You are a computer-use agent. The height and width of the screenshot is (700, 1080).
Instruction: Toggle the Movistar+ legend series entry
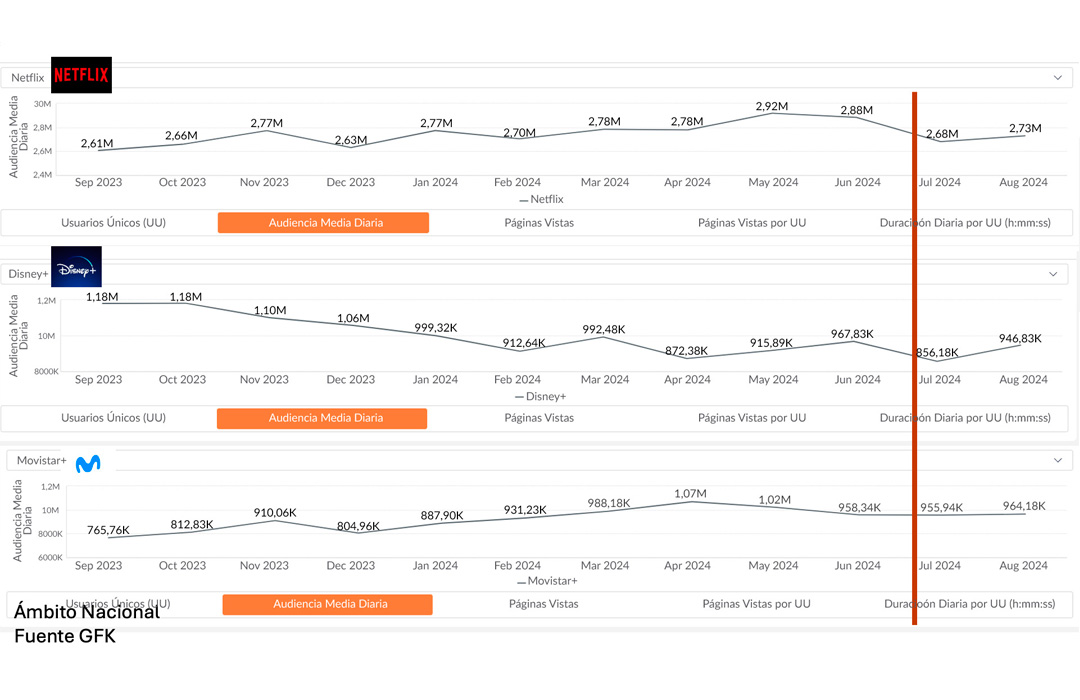(x=546, y=581)
